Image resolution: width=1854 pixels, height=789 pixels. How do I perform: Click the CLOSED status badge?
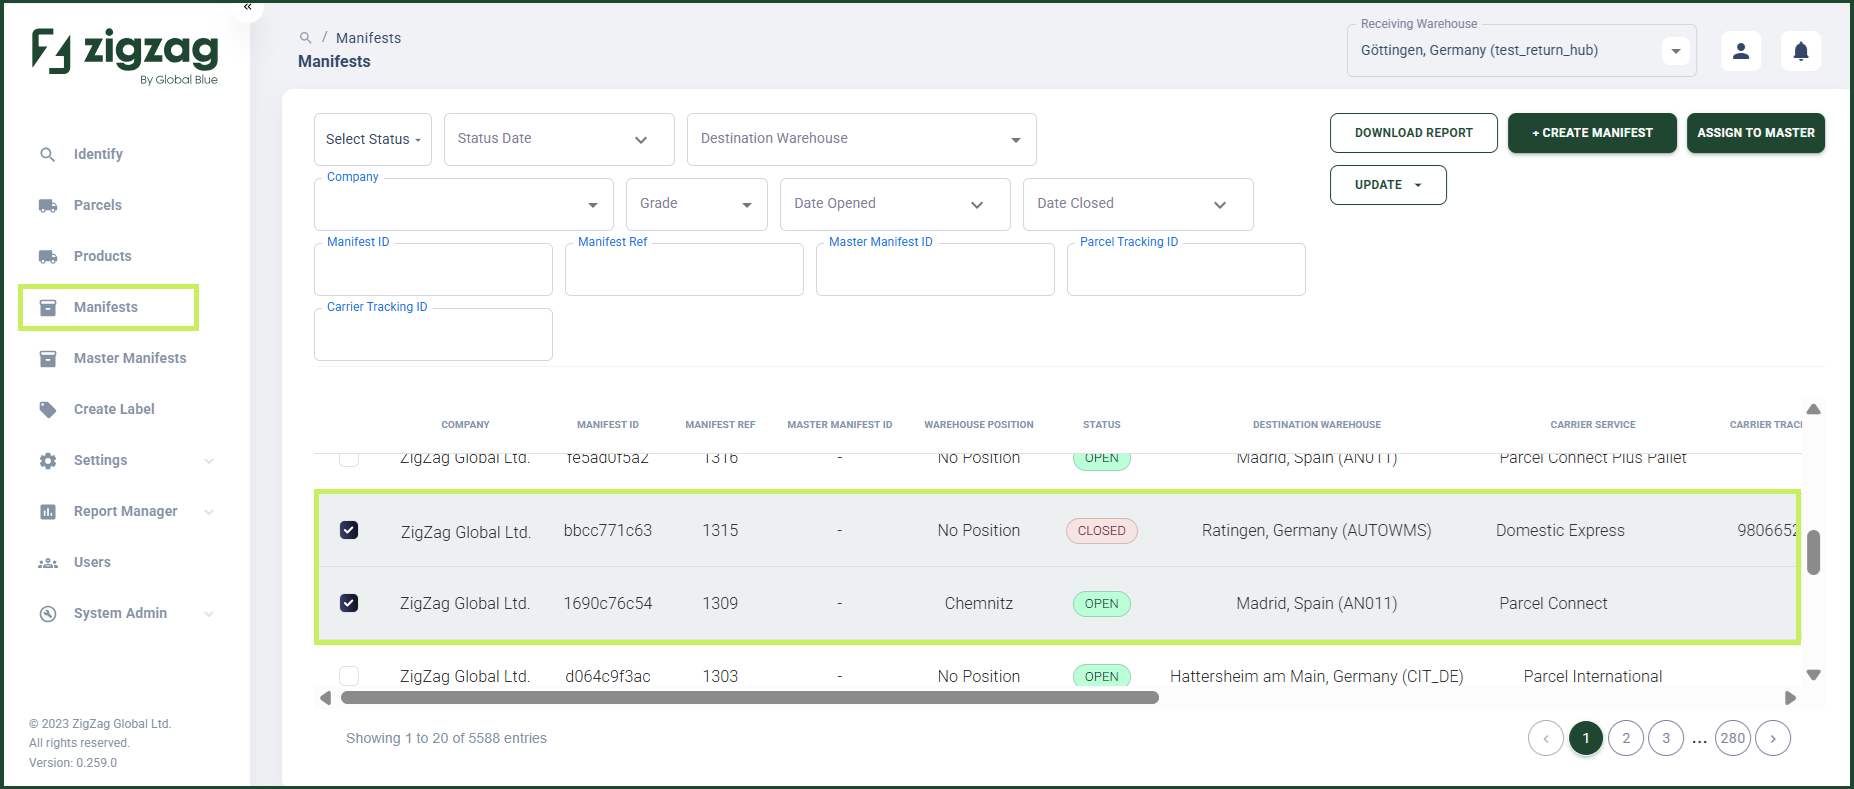(x=1101, y=531)
